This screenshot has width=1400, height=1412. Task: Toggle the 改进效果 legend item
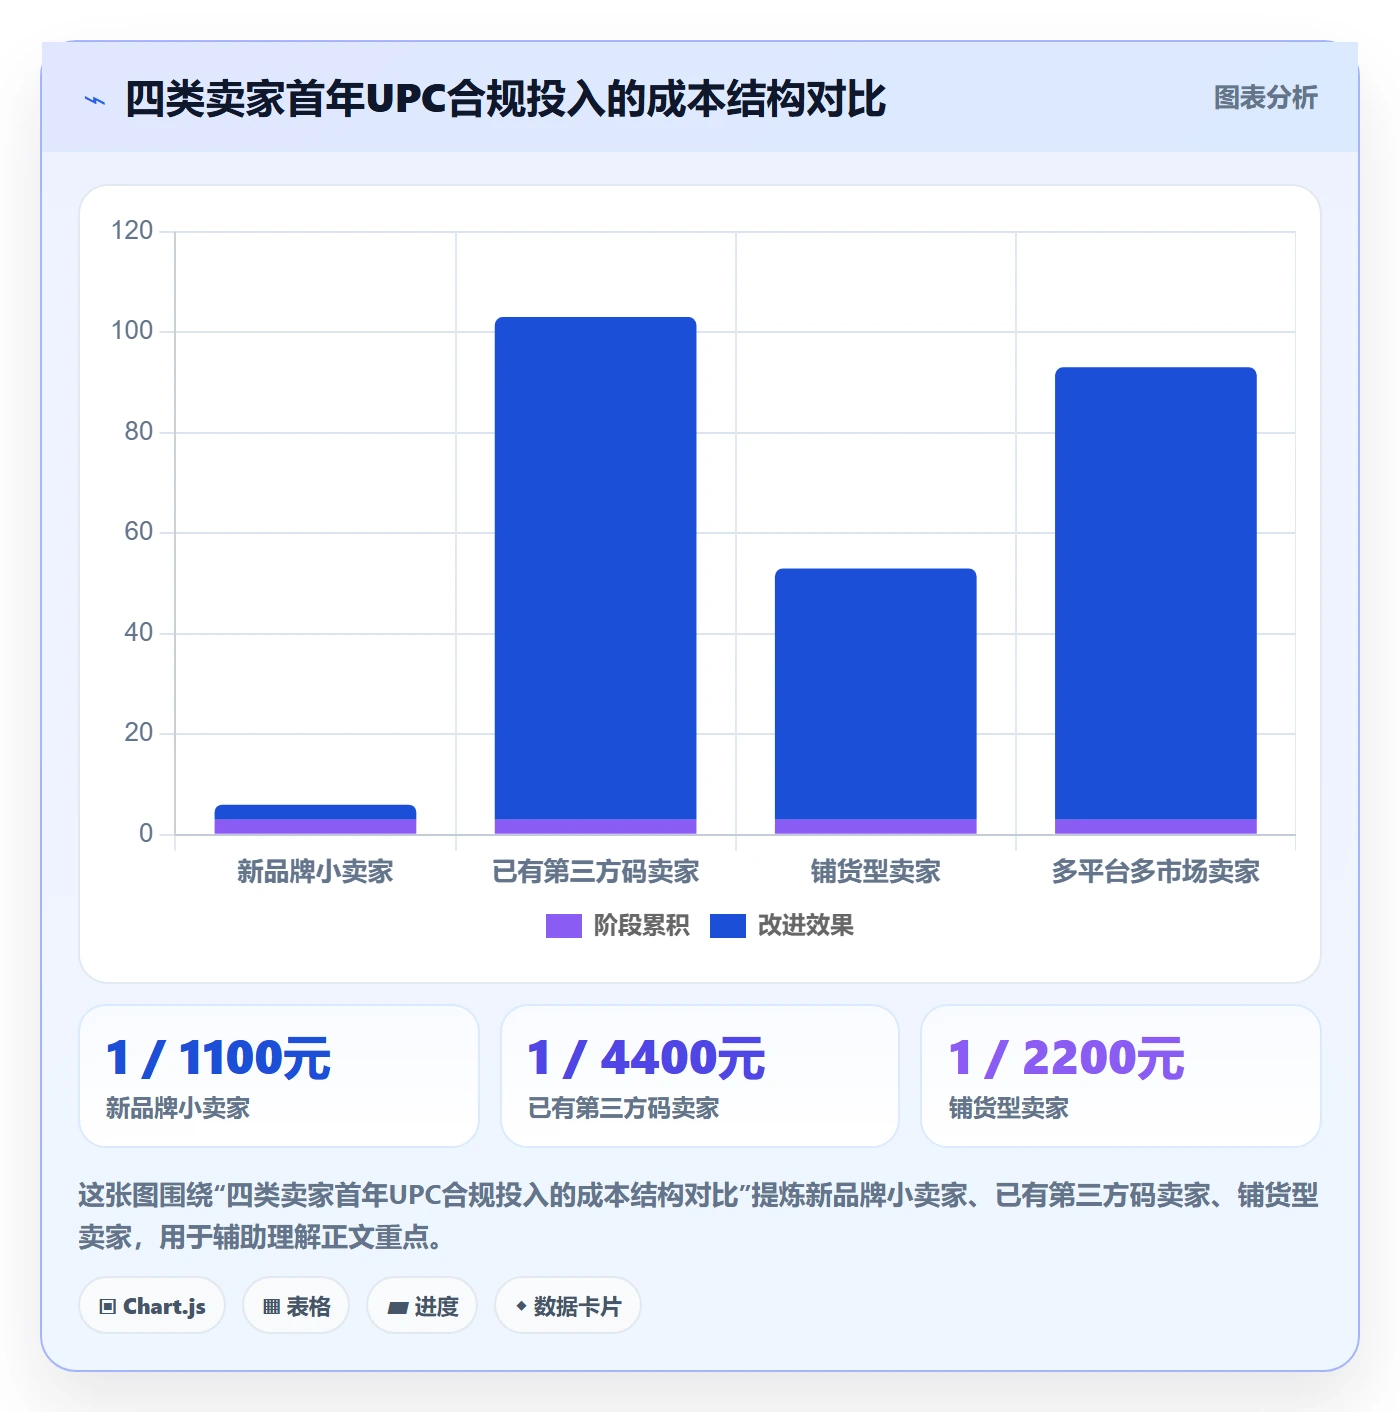pyautogui.click(x=782, y=925)
